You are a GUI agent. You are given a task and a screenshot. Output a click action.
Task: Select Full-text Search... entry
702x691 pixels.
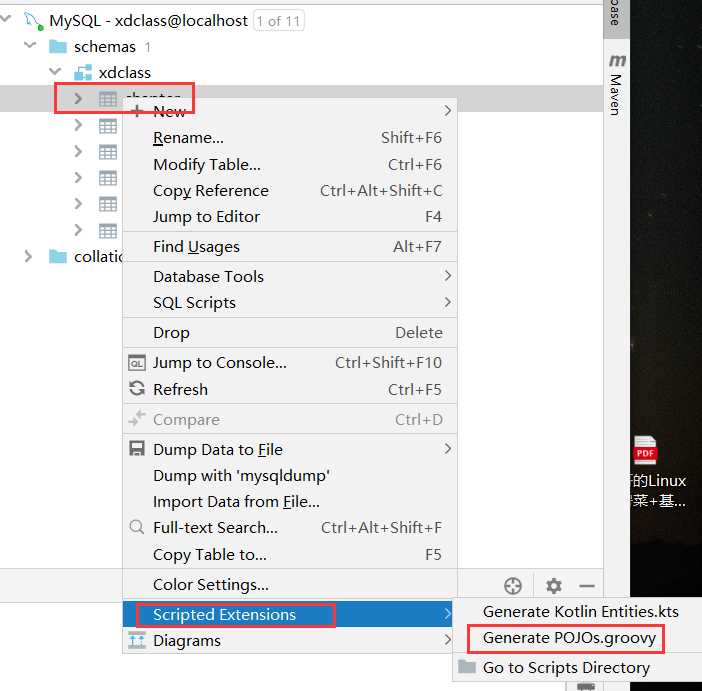point(289,528)
